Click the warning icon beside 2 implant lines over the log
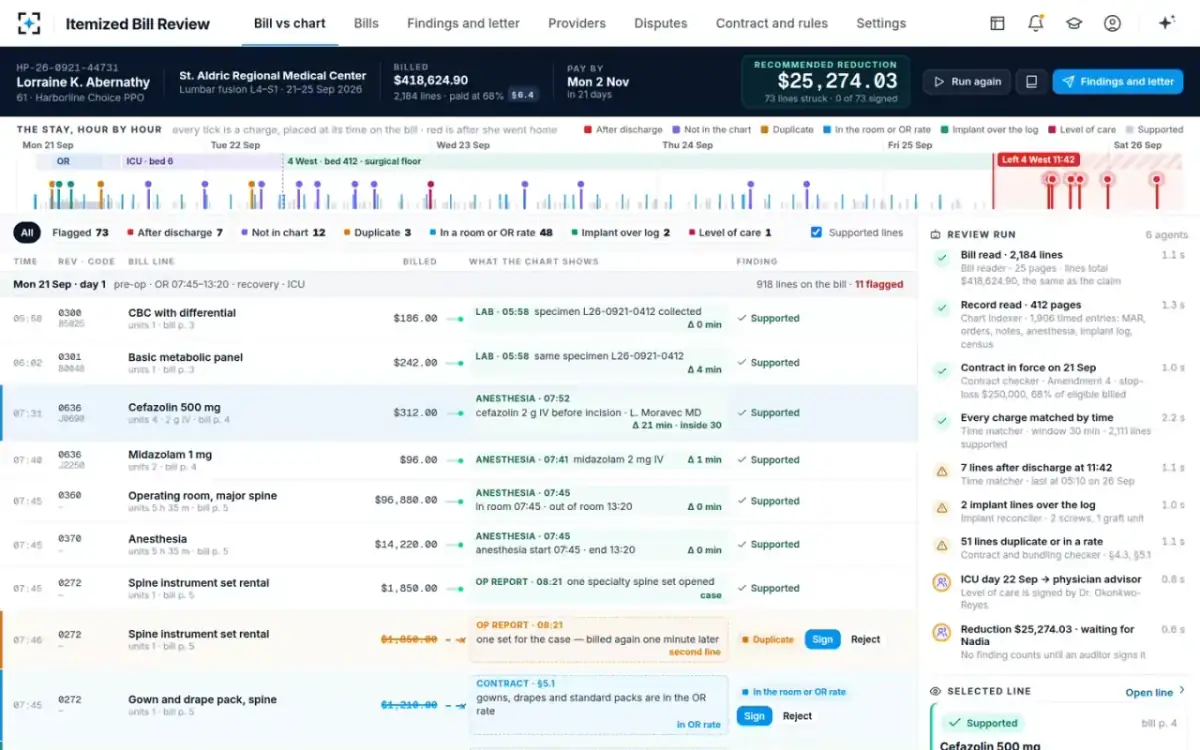Screen dimensions: 1200x750 point(941,508)
